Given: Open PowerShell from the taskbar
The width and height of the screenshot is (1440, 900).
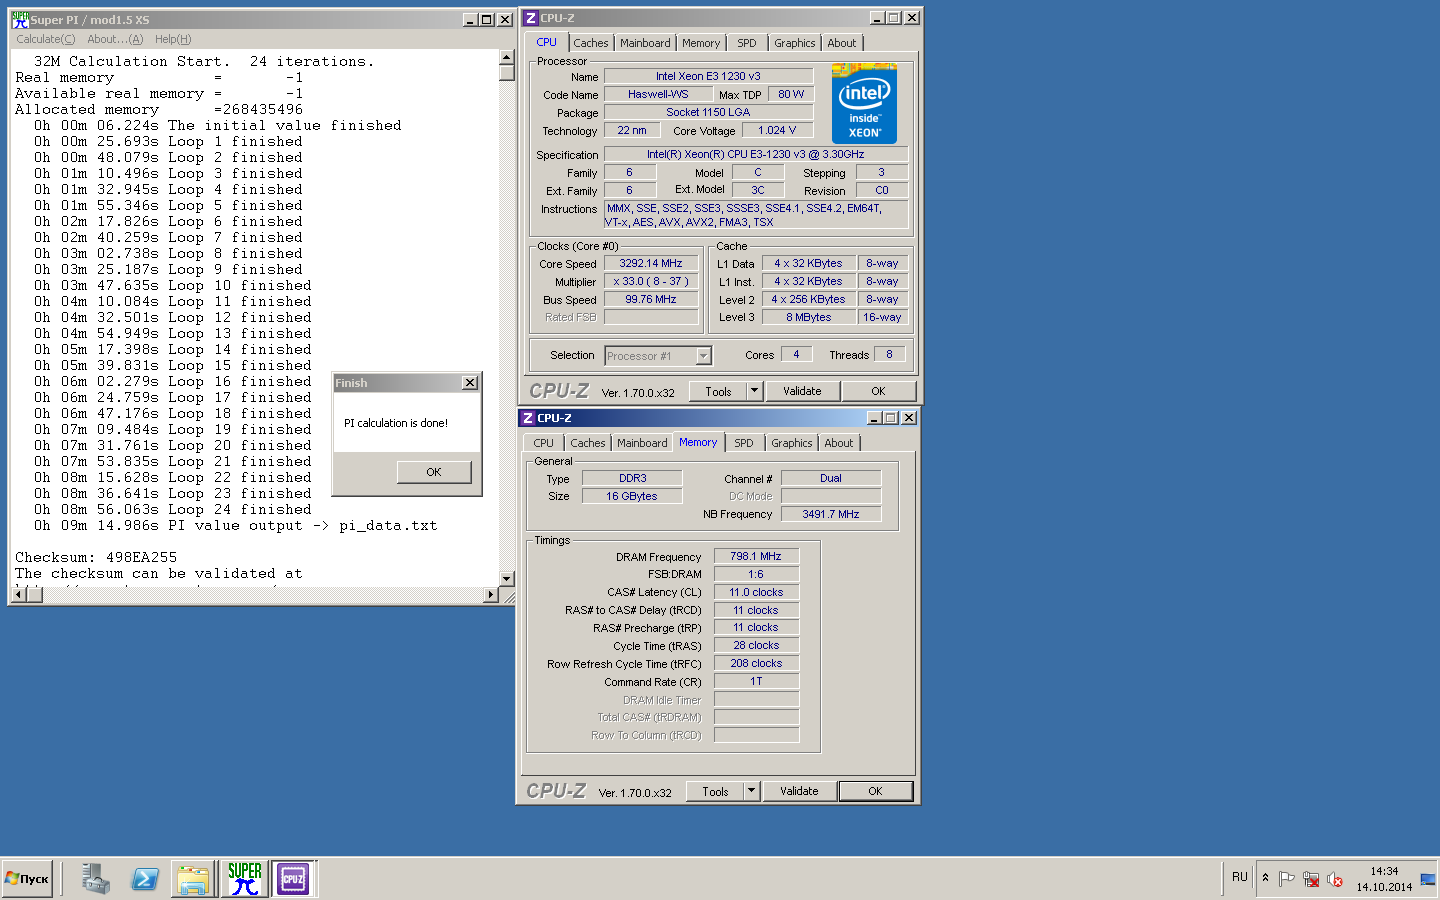Looking at the screenshot, I should pos(145,879).
